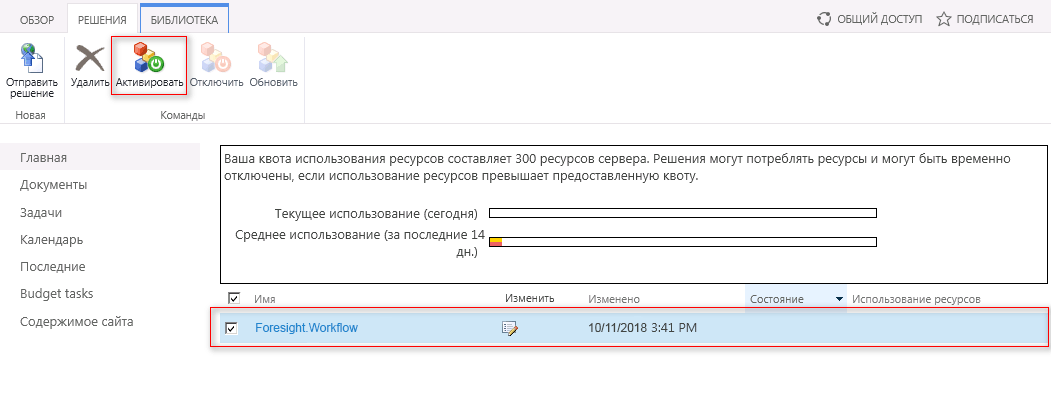
Task: Click the average usage (Среднее использование) bar
Action: point(682,241)
